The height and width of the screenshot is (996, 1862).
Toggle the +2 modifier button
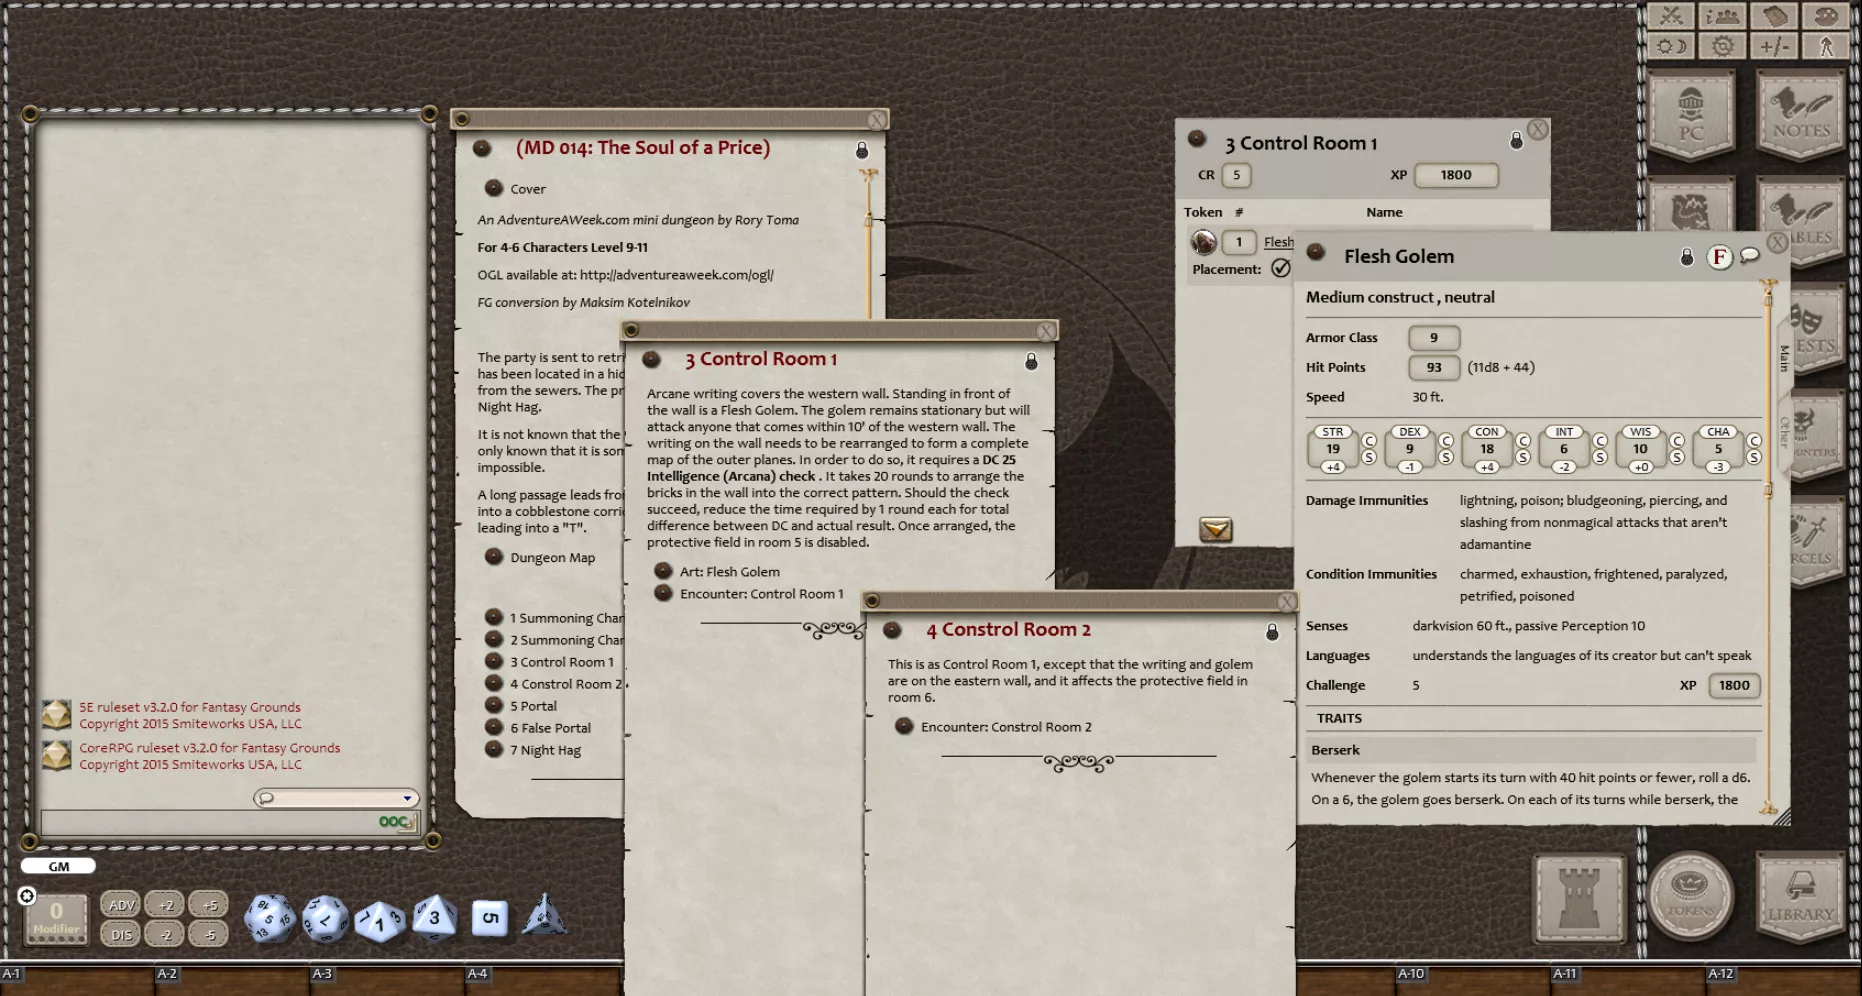click(x=165, y=905)
